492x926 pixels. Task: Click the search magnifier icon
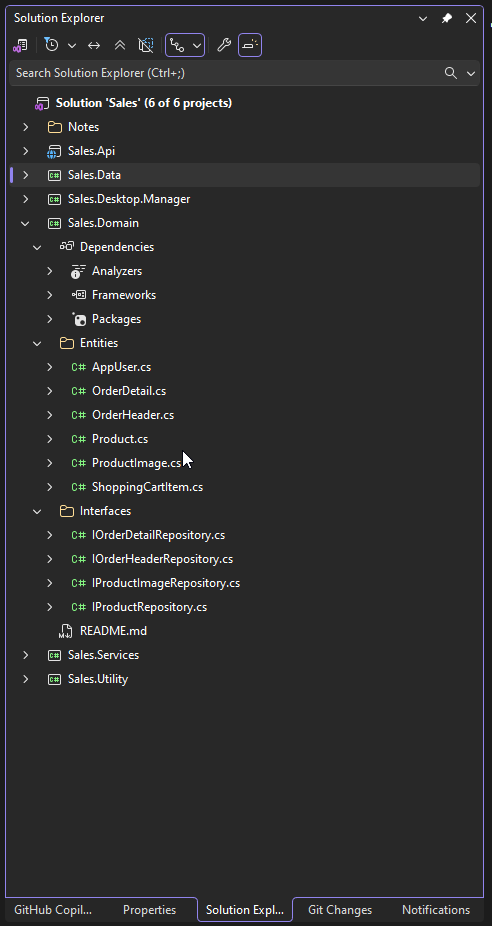[x=451, y=73]
